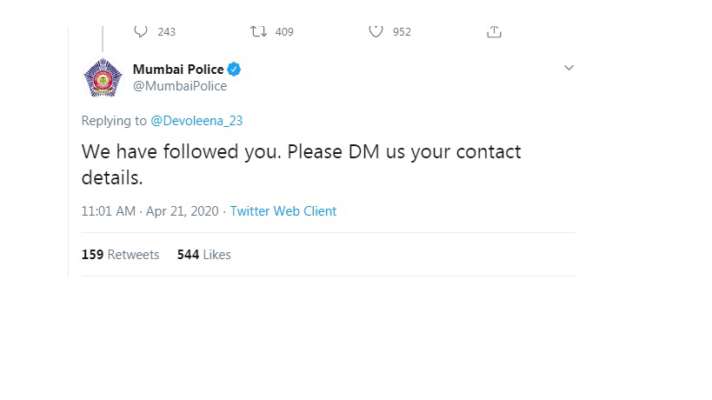Image resolution: width=712 pixels, height=400 pixels.
Task: Open Mumbai Police profile picture
Action: point(103,78)
